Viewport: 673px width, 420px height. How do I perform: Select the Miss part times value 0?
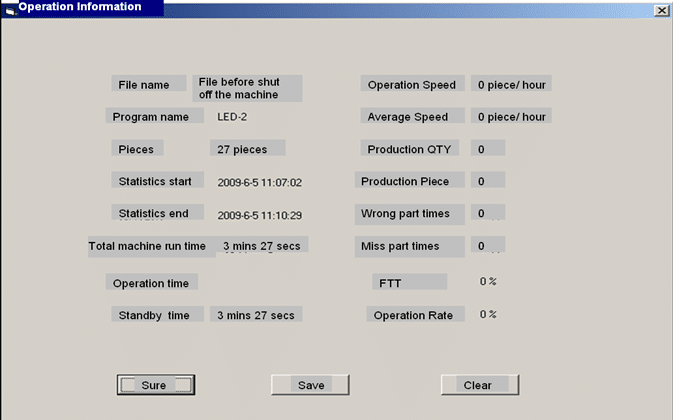coord(488,245)
